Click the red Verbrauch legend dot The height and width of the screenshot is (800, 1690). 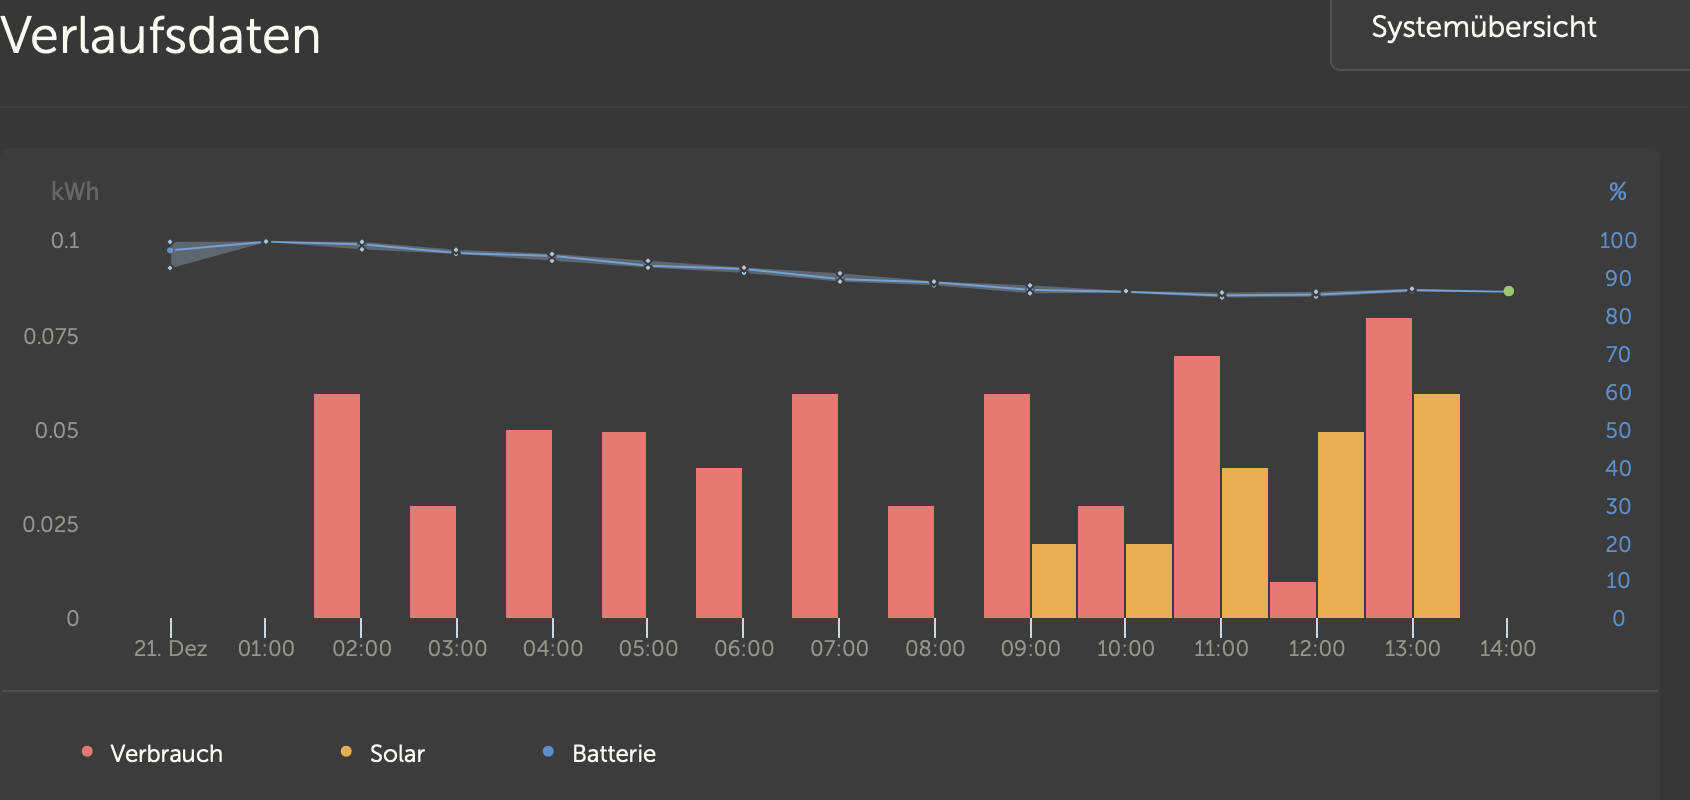click(88, 752)
